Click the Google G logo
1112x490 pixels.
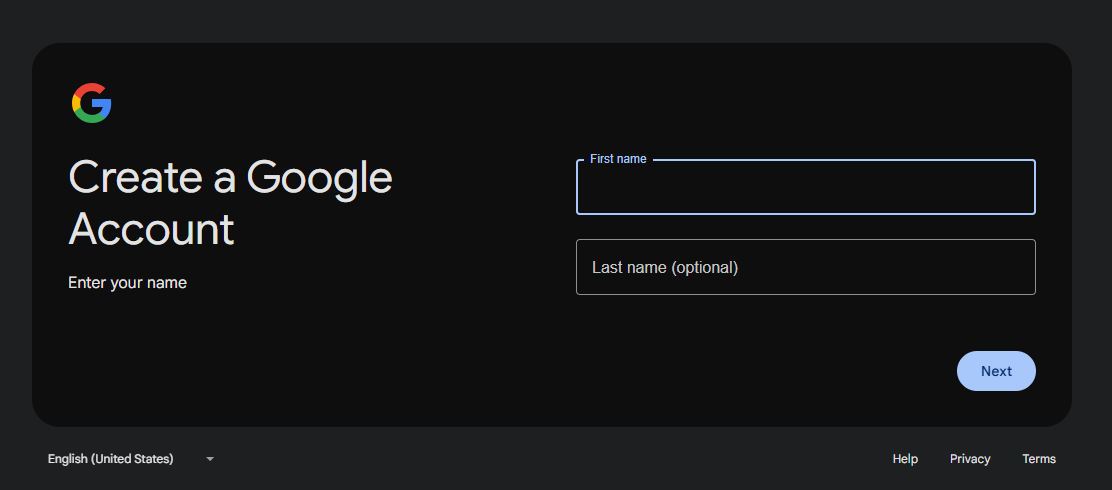[91, 103]
